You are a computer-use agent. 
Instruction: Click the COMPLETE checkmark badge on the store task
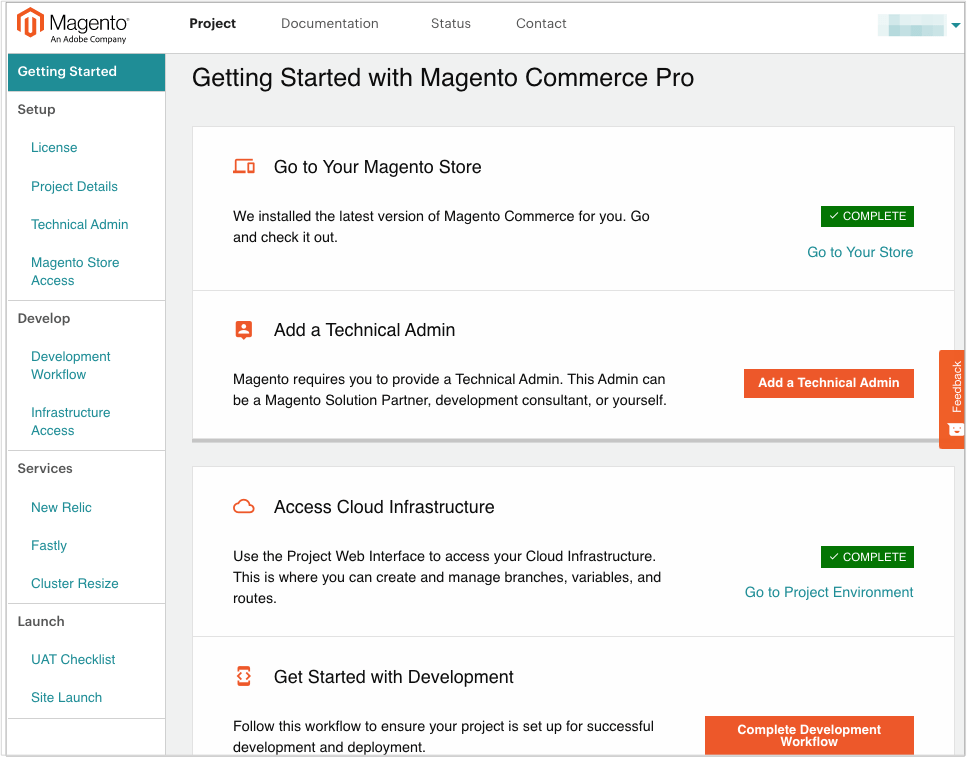866,216
